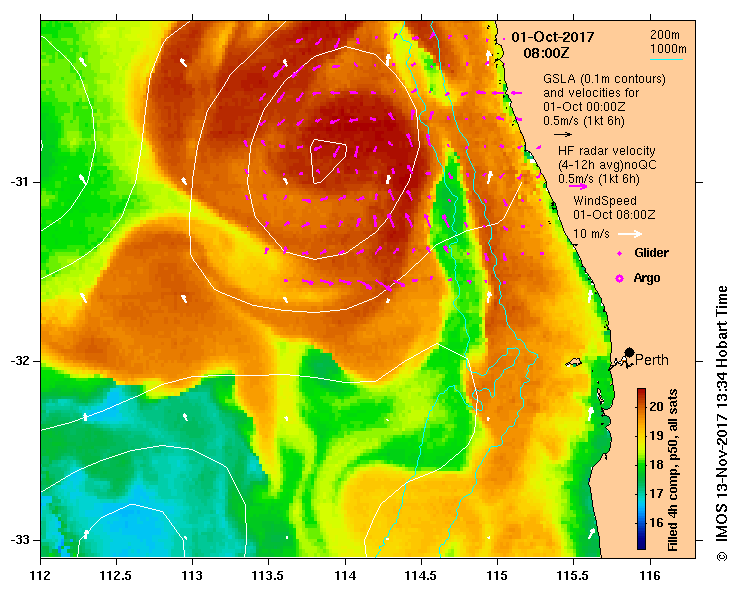Click the innermost eddy contour center
739x592 pixels.
[x=327, y=159]
